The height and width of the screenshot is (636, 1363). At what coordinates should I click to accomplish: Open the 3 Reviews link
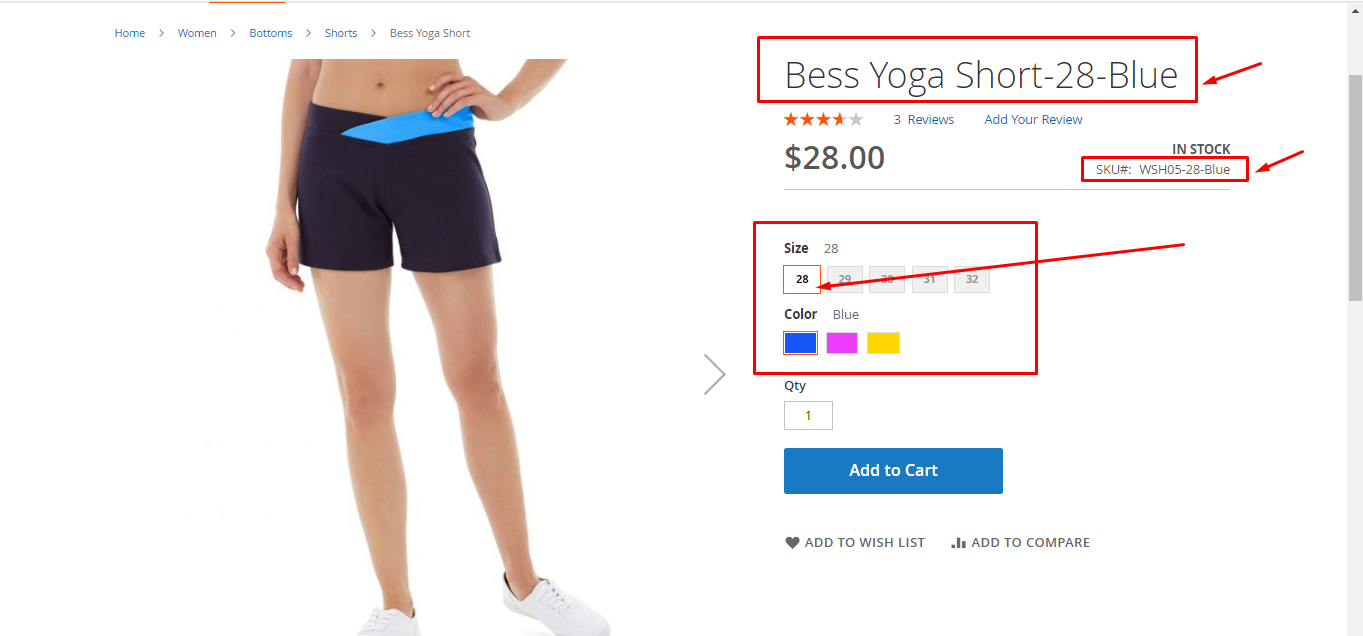coord(924,120)
